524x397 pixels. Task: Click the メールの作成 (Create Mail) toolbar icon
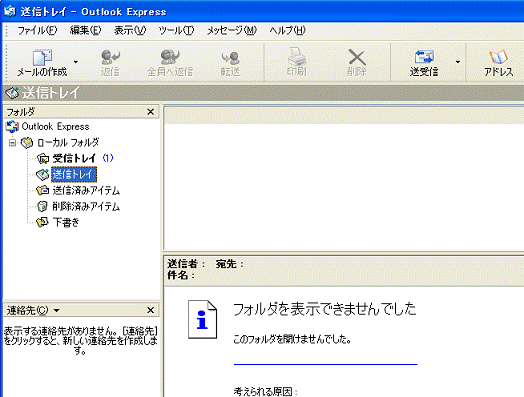click(x=42, y=57)
